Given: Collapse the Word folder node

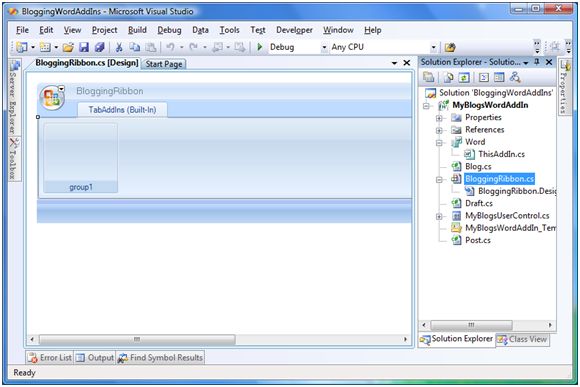Looking at the screenshot, I should tap(439, 142).
